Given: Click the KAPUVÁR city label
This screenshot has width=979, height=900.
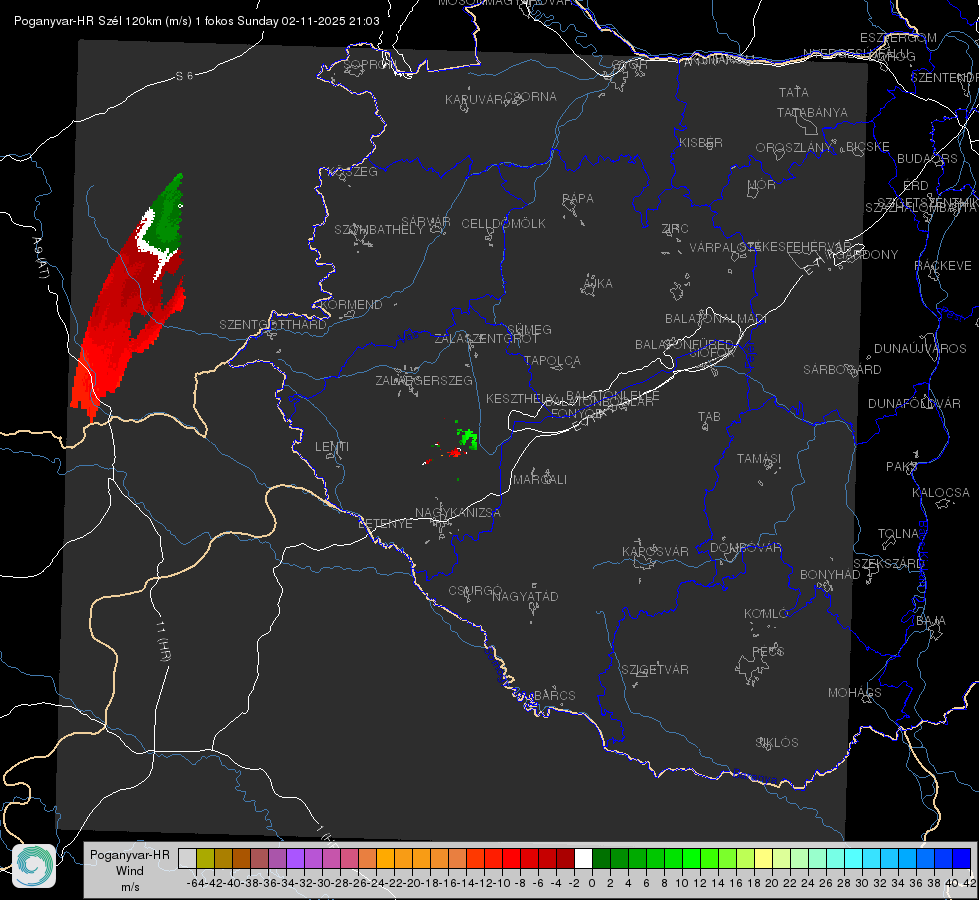Looking at the screenshot, I should click(x=475, y=100).
